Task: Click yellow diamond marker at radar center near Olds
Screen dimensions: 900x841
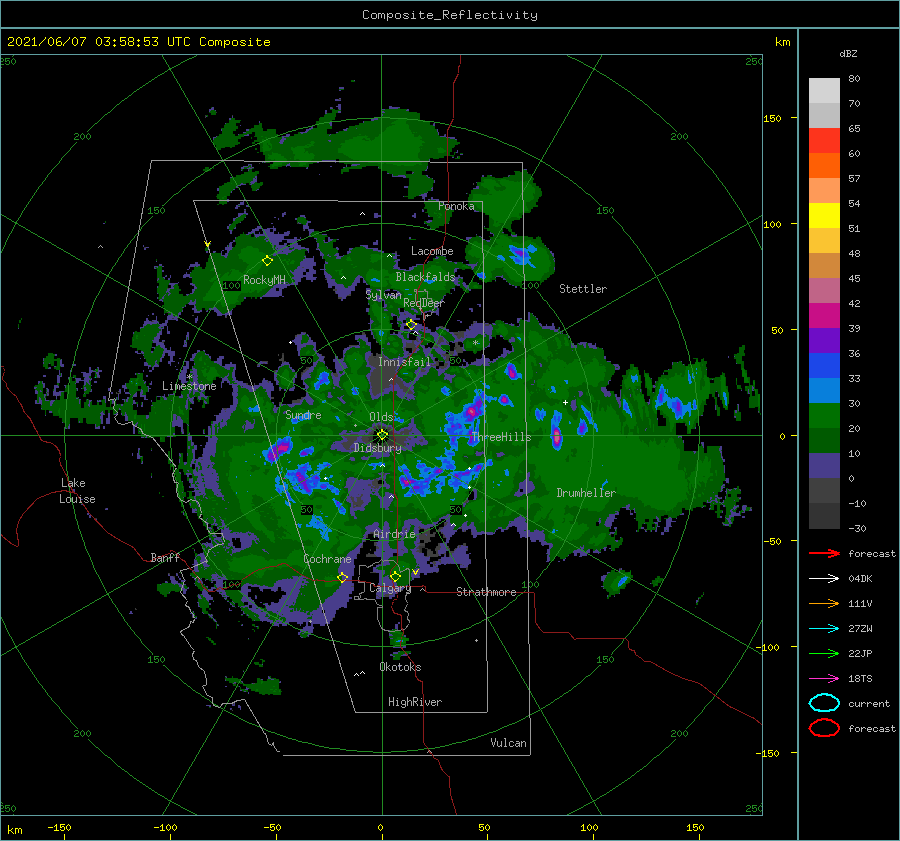Action: (x=382, y=435)
